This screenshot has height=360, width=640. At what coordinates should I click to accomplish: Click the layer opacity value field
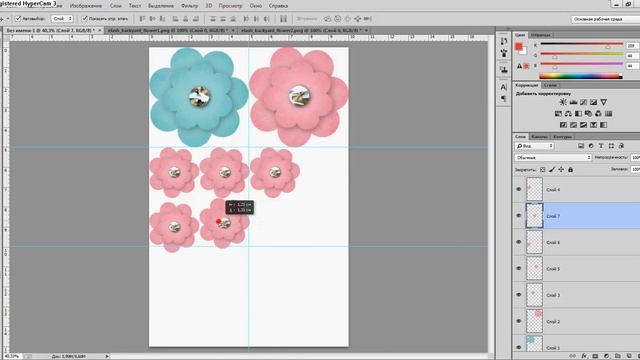tap(636, 158)
